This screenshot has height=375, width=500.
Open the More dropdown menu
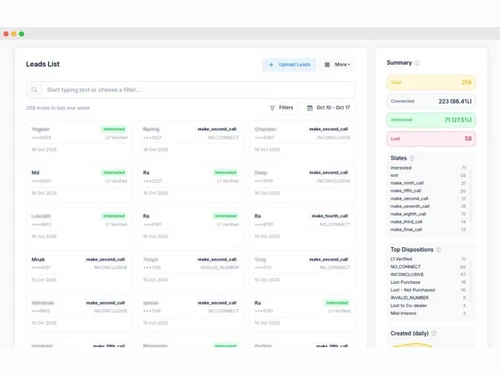click(x=337, y=65)
